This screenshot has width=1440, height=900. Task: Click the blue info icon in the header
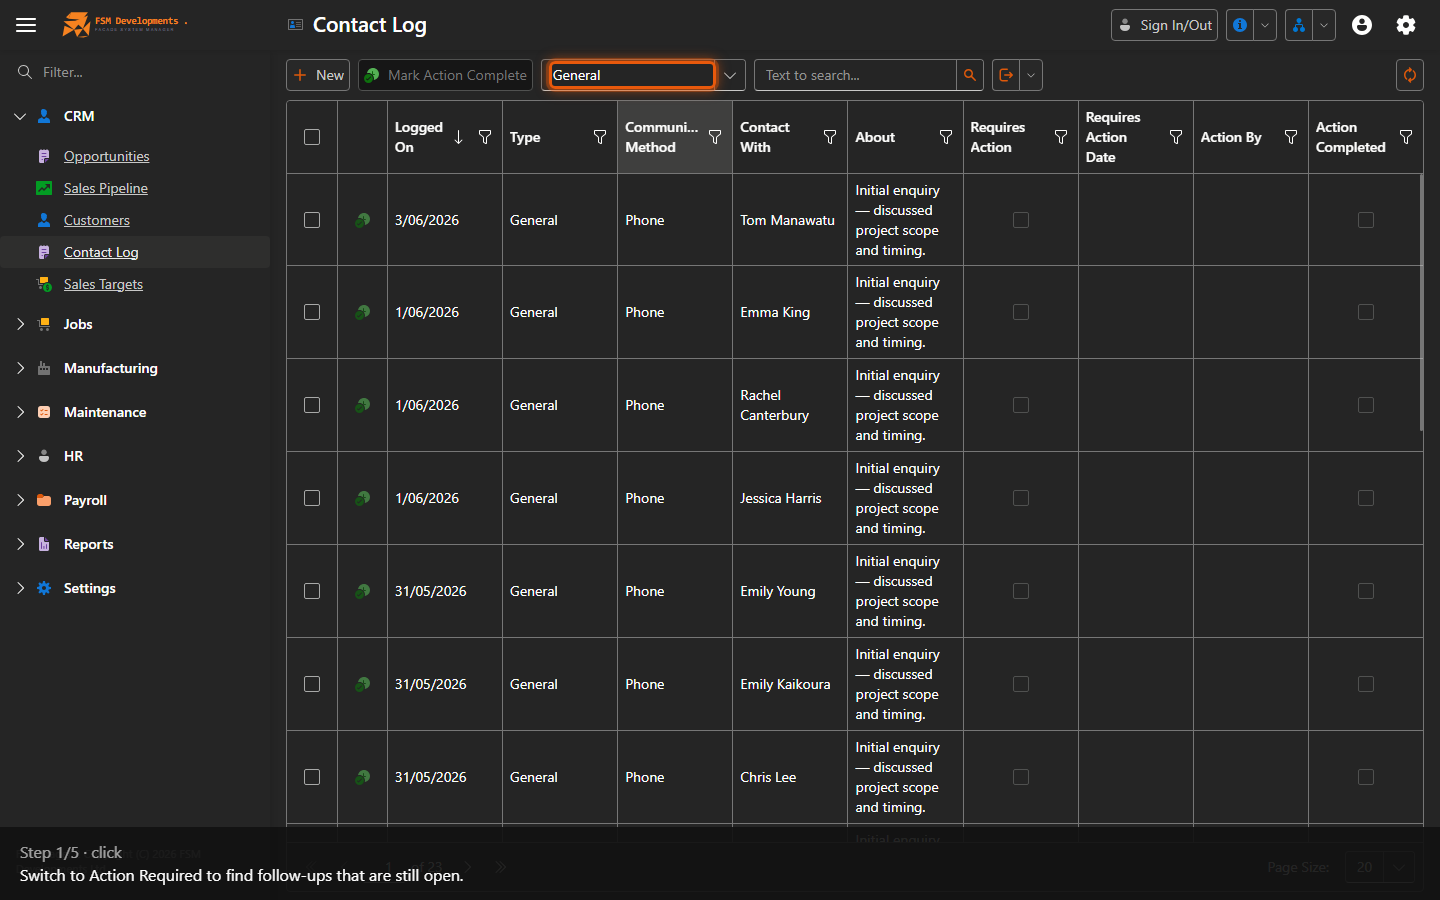(1240, 25)
